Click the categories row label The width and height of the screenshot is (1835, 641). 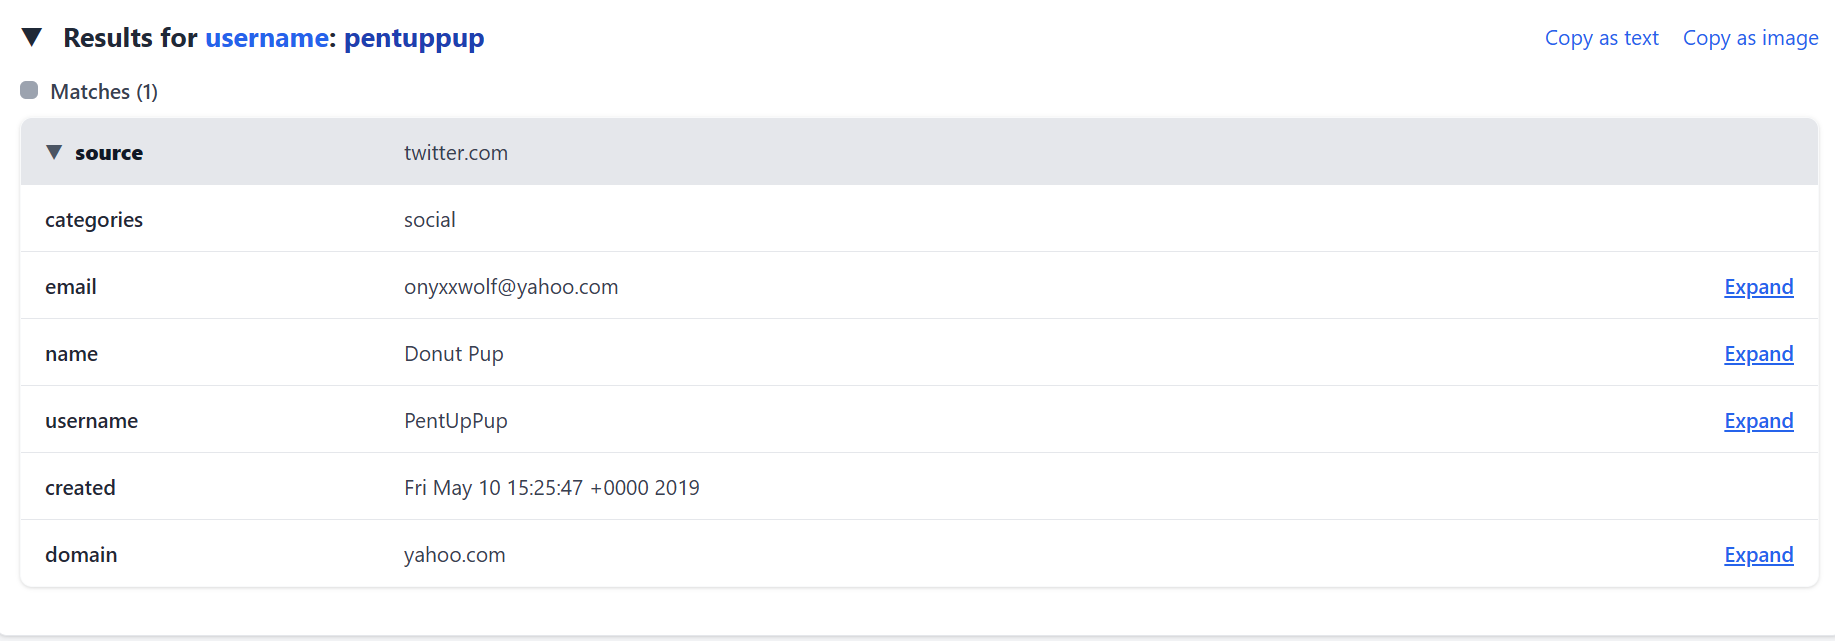(94, 220)
